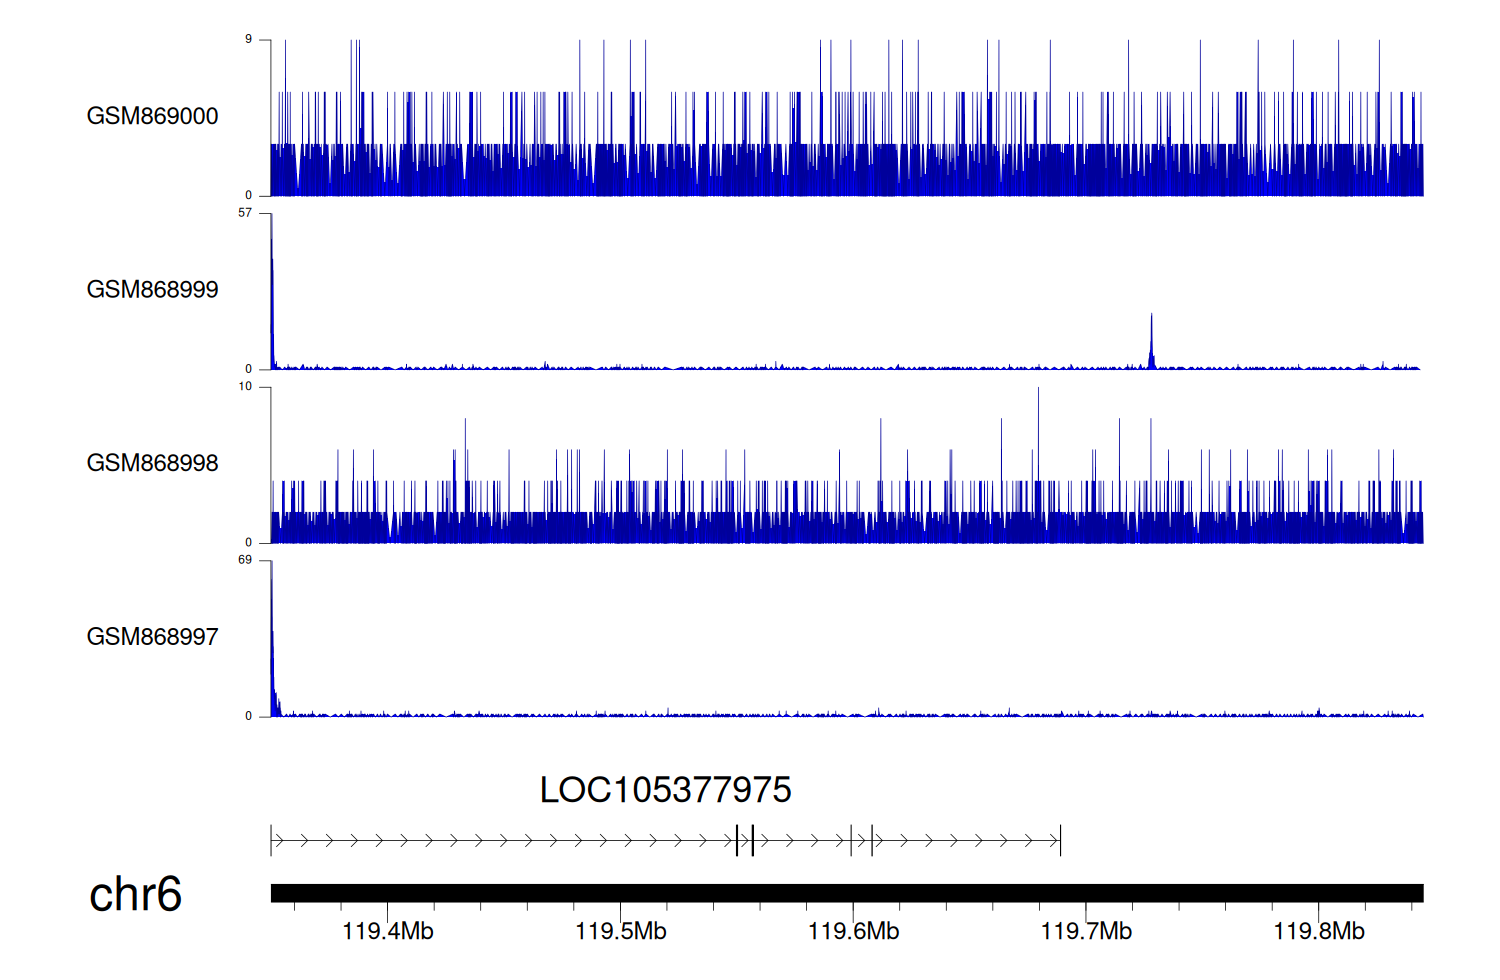Click the y-axis maximum value 10

coord(245,387)
